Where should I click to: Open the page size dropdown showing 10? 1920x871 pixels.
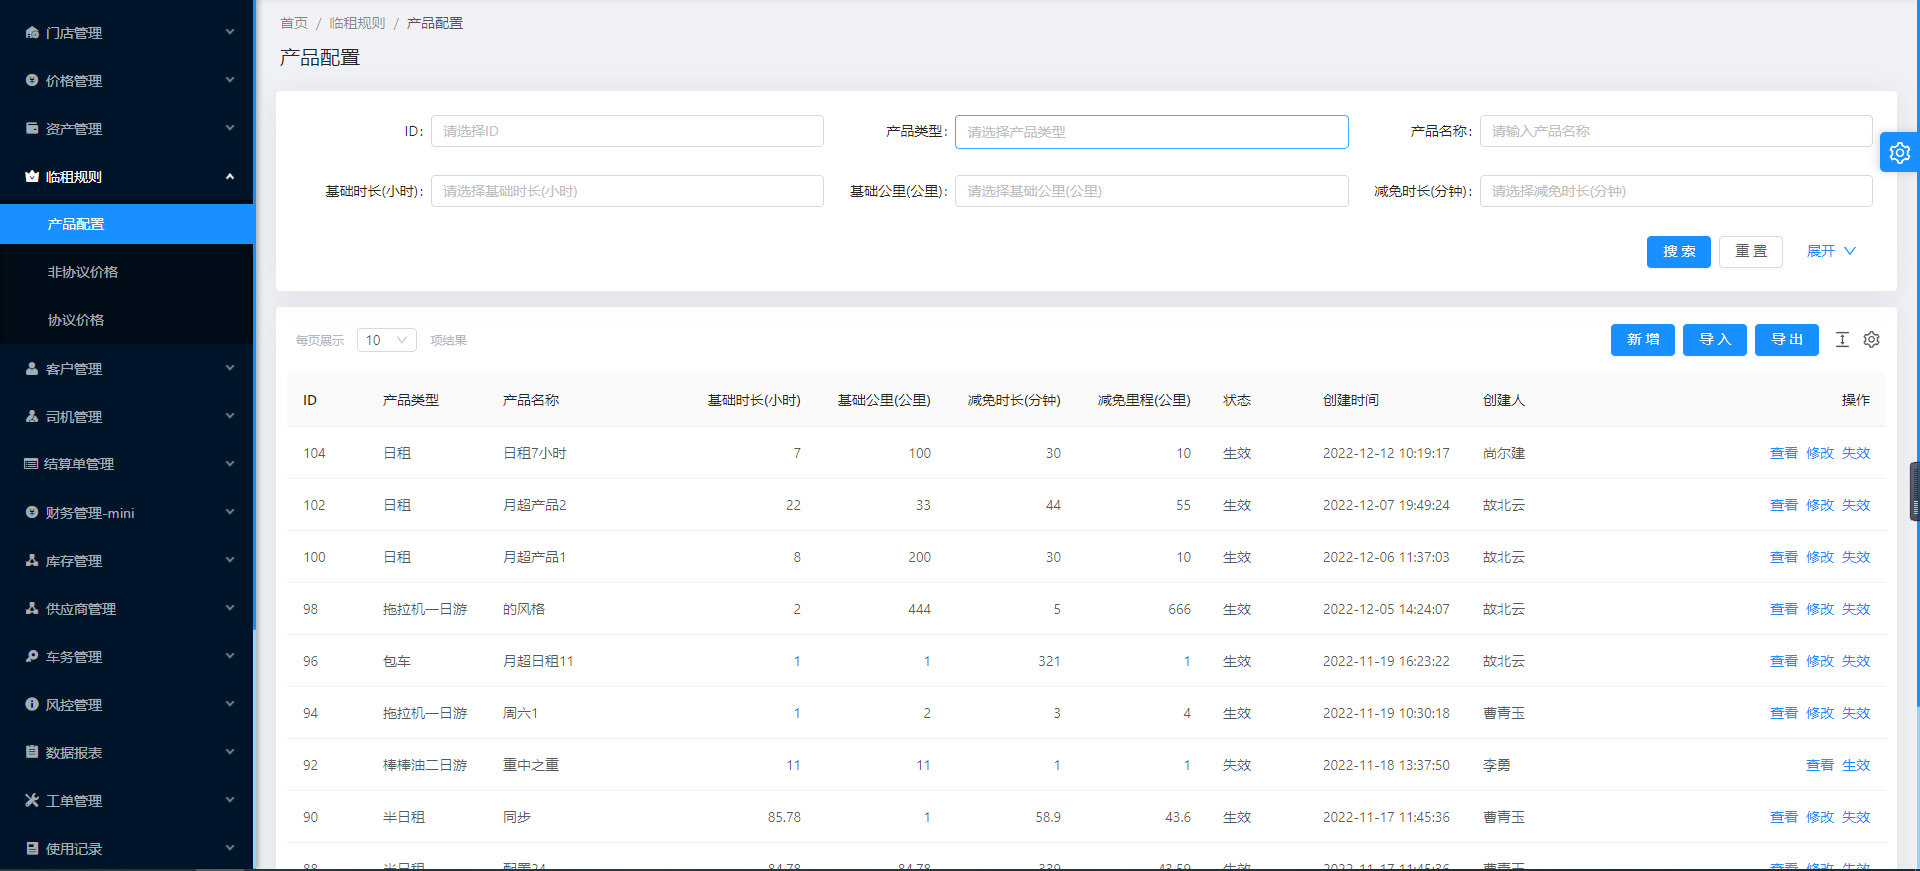coord(386,340)
